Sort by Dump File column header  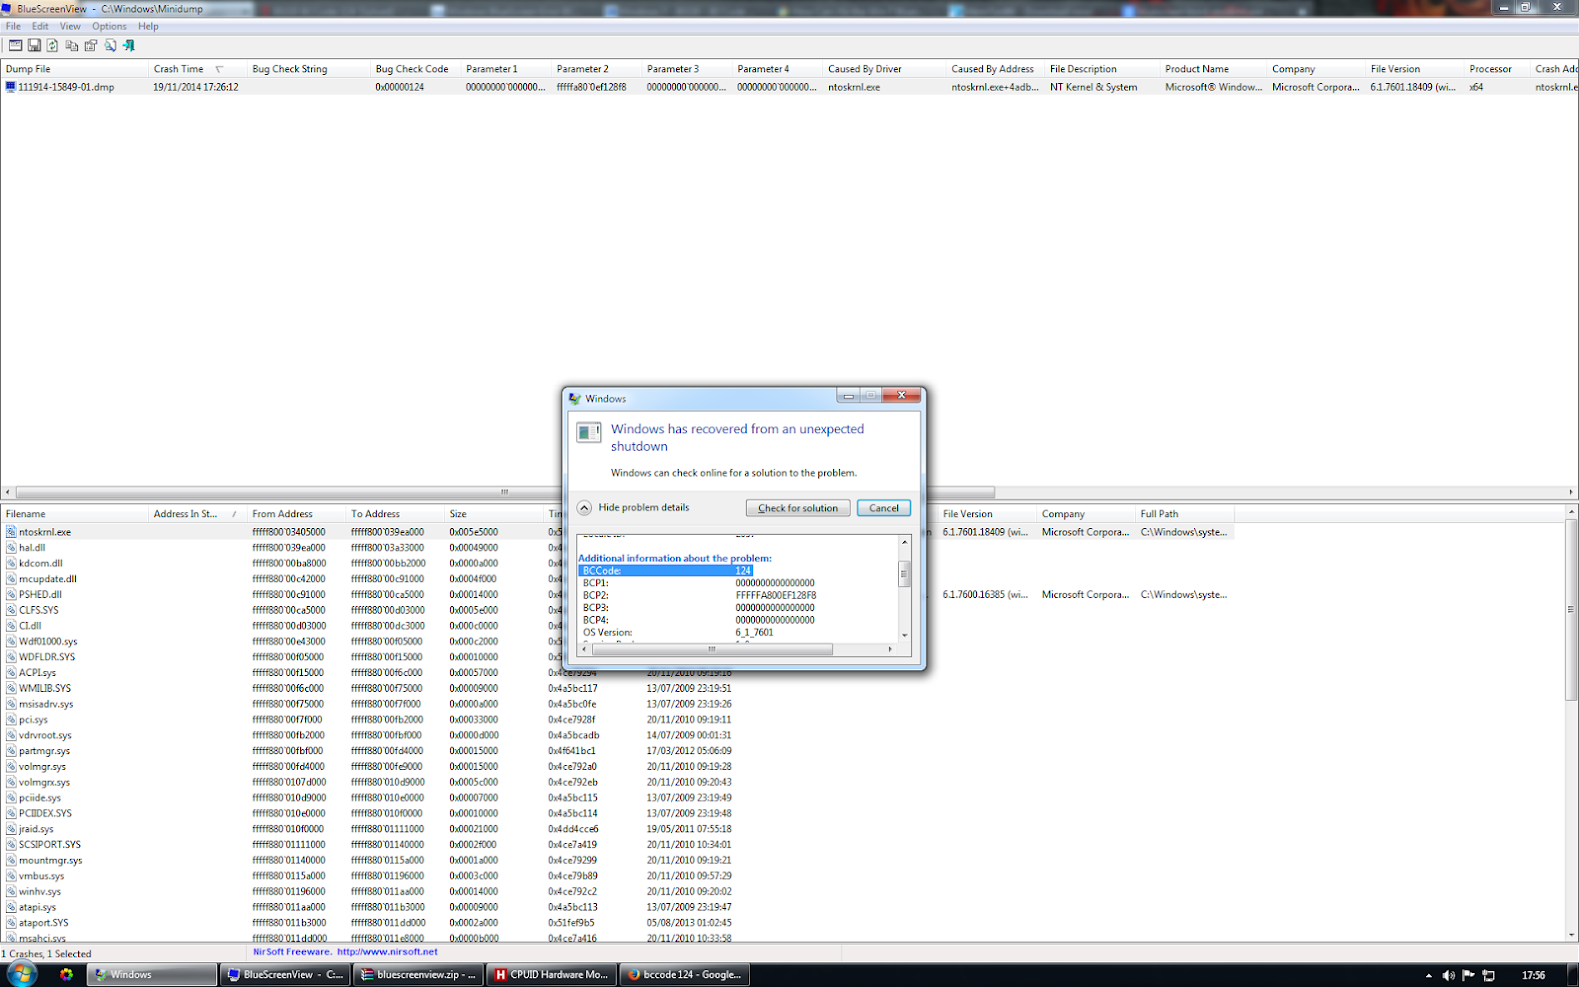73,69
